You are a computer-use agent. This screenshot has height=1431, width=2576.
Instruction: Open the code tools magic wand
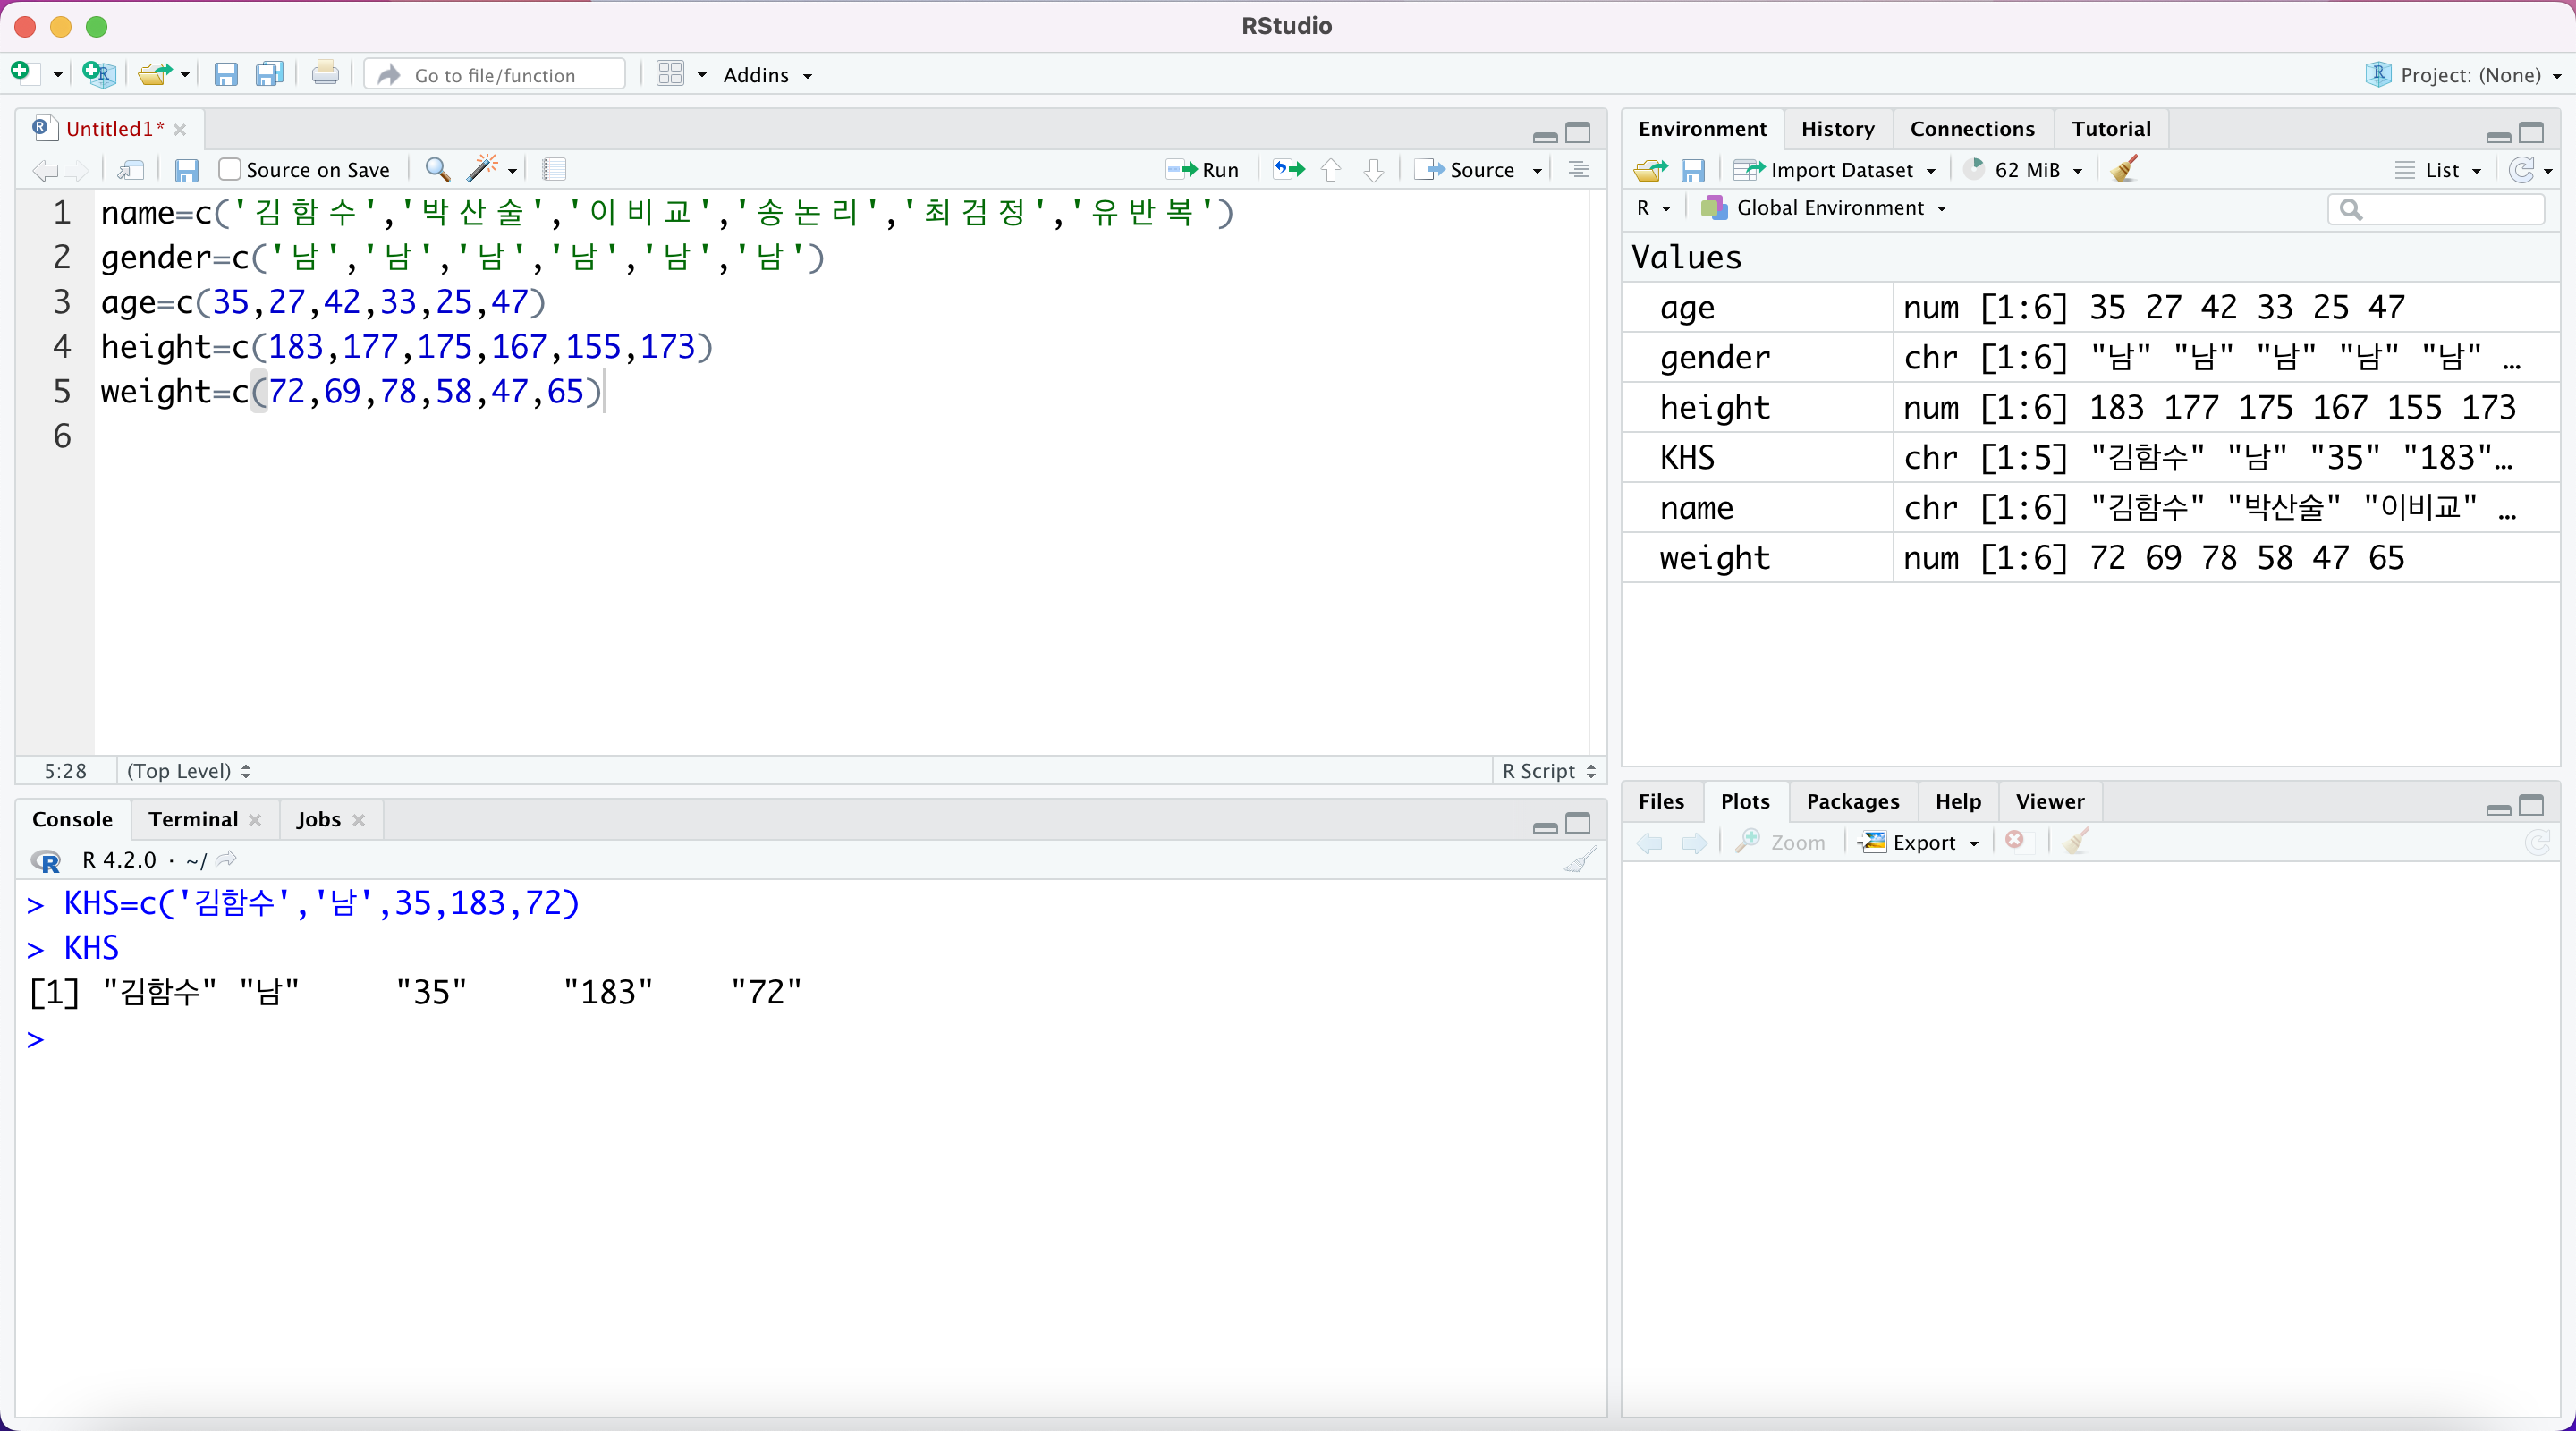[x=484, y=169]
